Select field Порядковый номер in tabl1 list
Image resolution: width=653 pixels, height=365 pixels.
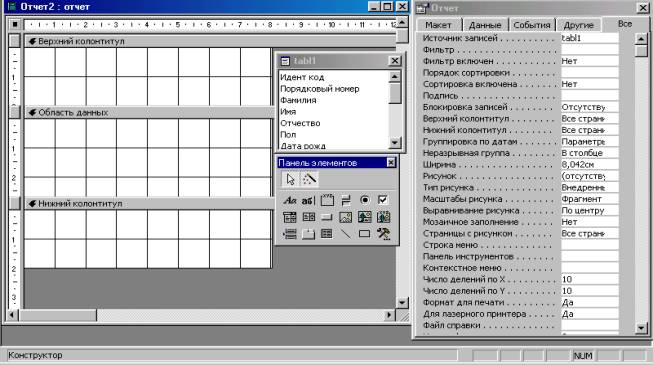pos(319,89)
